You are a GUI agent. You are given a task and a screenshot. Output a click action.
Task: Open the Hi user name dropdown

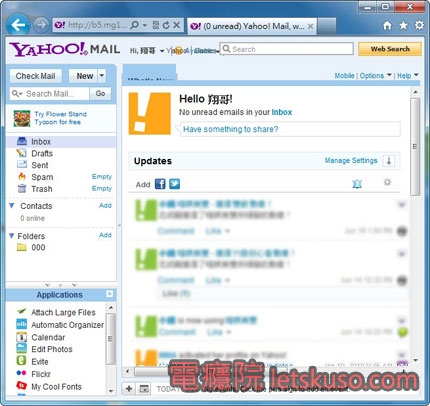click(x=162, y=51)
